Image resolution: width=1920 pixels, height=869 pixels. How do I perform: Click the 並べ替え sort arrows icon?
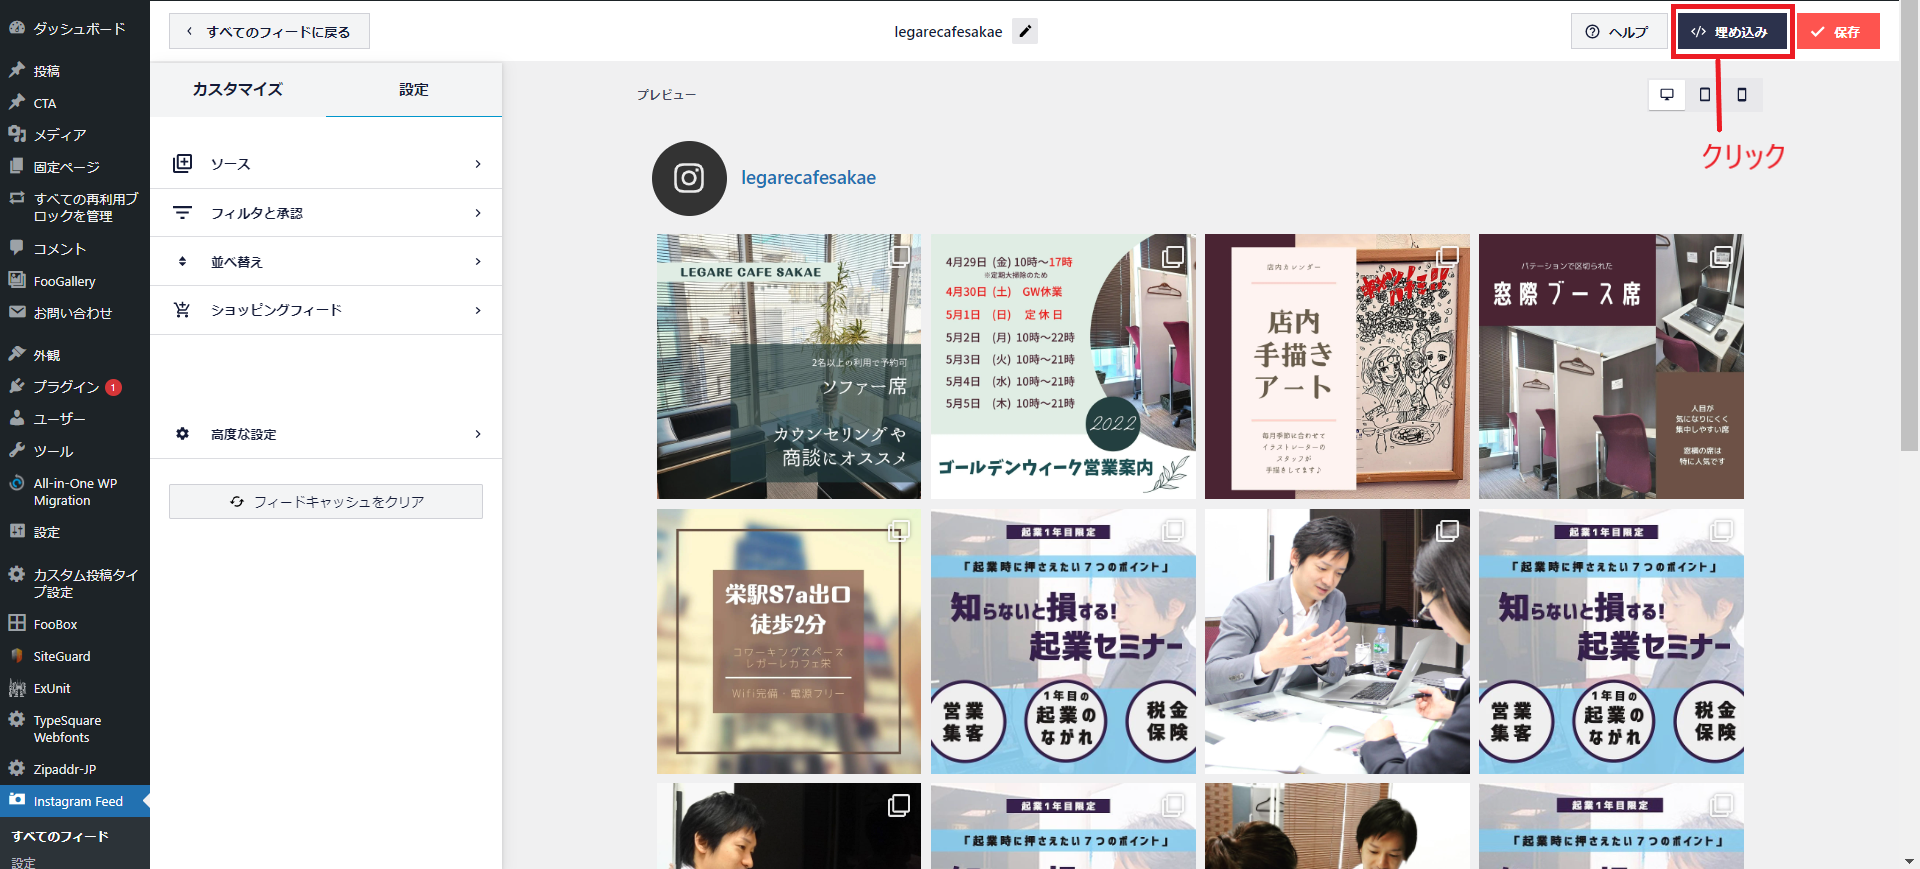182,261
